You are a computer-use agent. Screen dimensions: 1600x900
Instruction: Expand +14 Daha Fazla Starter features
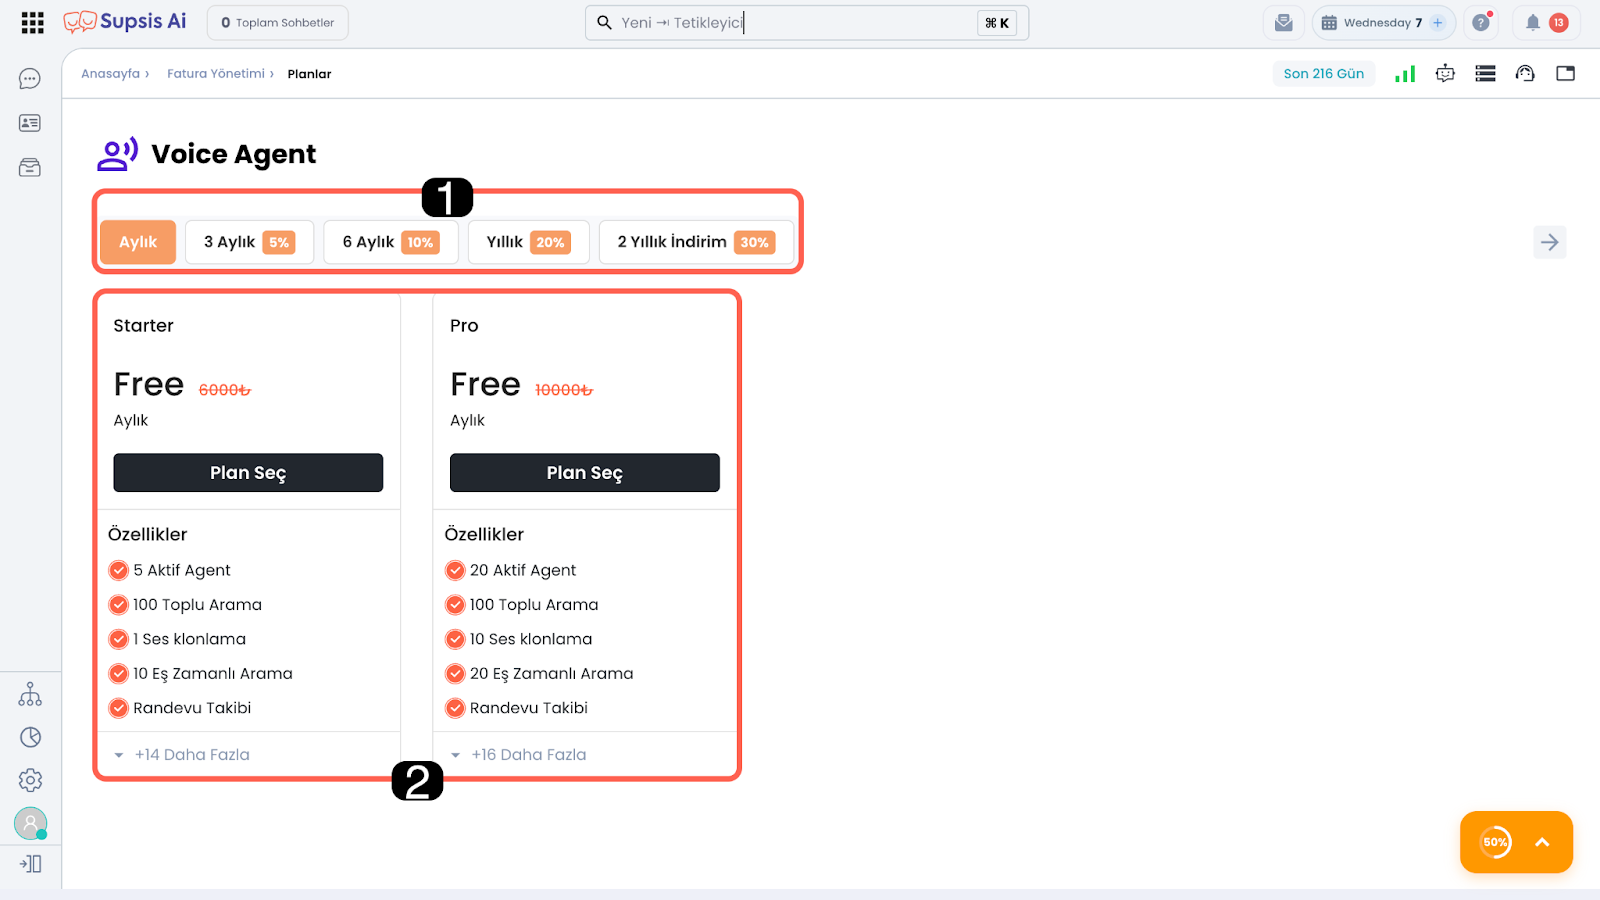coord(191,755)
